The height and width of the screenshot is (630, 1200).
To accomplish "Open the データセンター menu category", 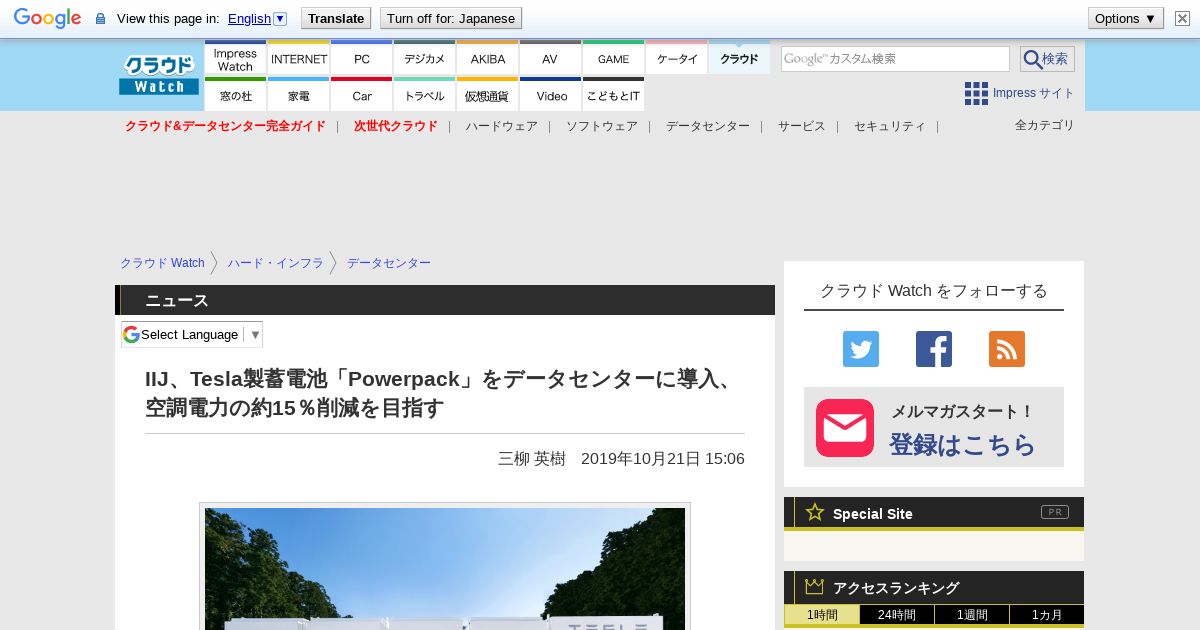I will coord(708,126).
